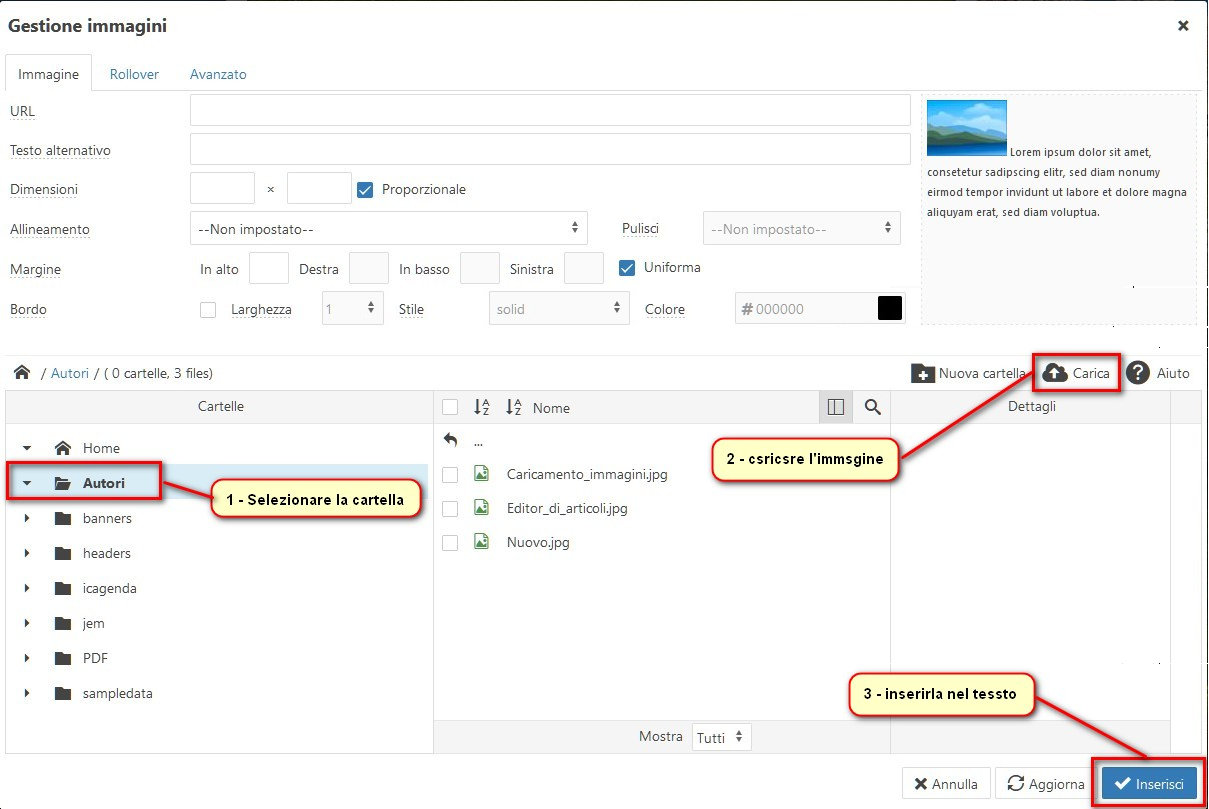Switch to the Rollover tab
The width and height of the screenshot is (1209, 809).
[x=134, y=74]
